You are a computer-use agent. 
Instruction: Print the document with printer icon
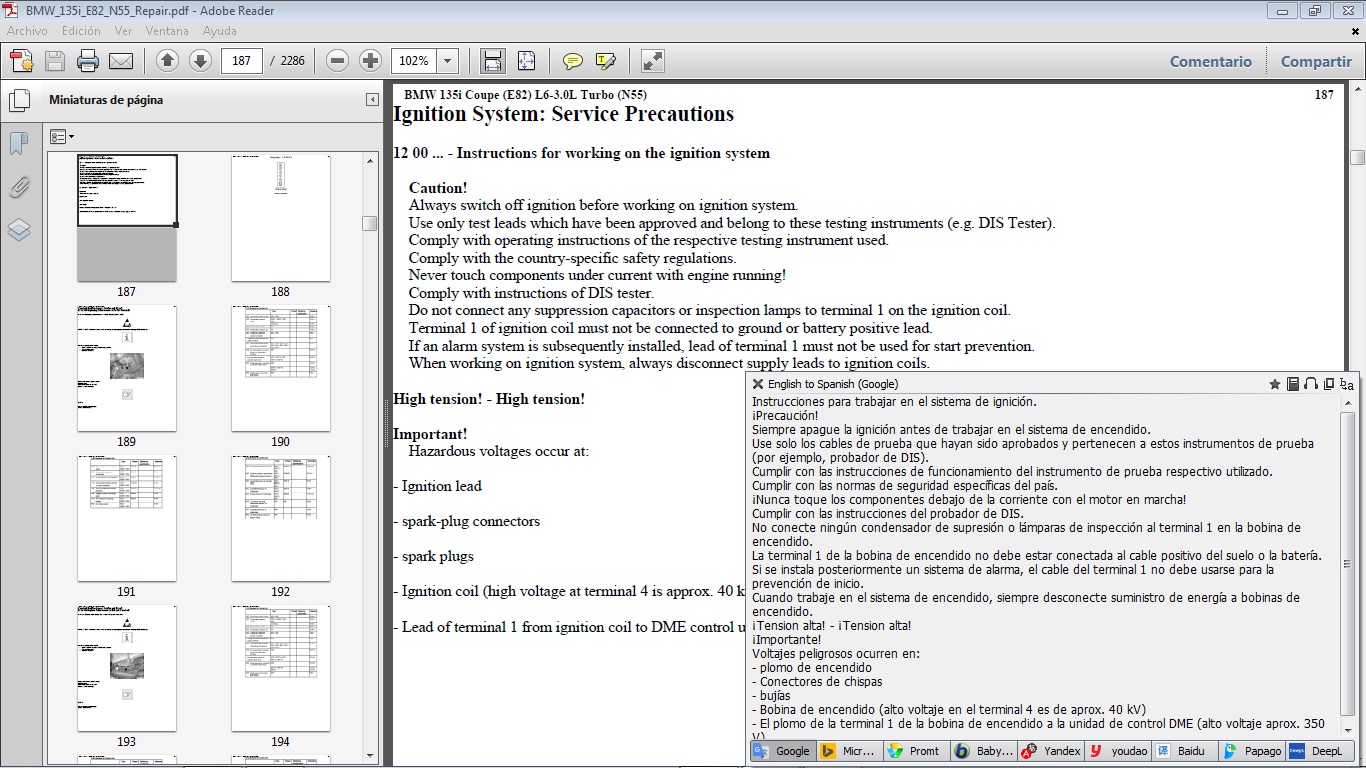88,61
